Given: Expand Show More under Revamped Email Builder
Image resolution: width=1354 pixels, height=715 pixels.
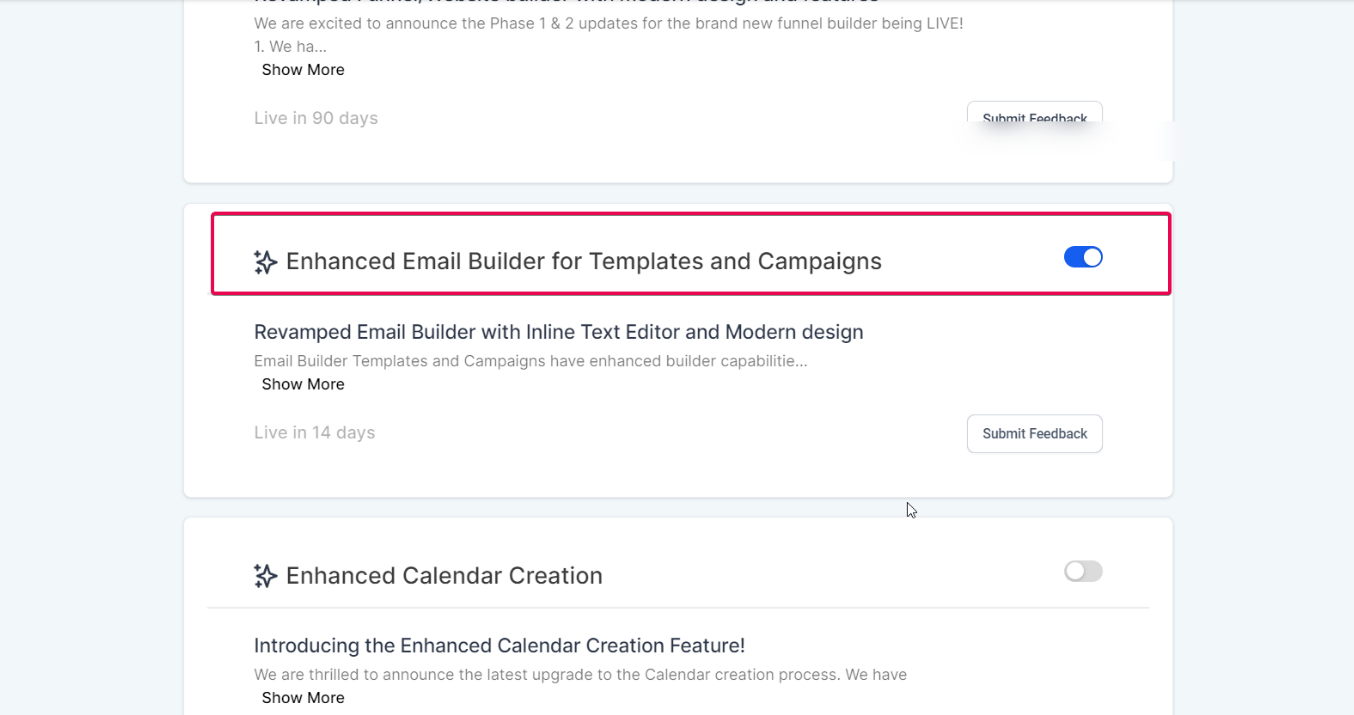Looking at the screenshot, I should pos(303,384).
